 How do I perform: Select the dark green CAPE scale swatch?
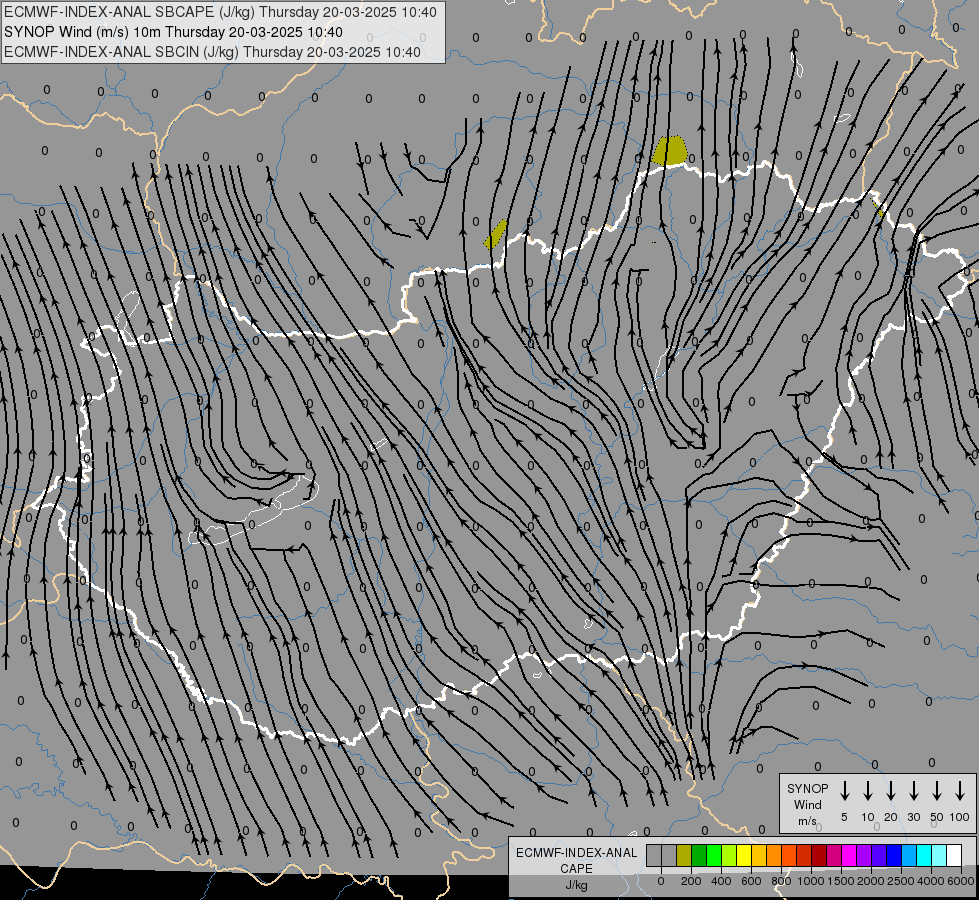[699, 855]
